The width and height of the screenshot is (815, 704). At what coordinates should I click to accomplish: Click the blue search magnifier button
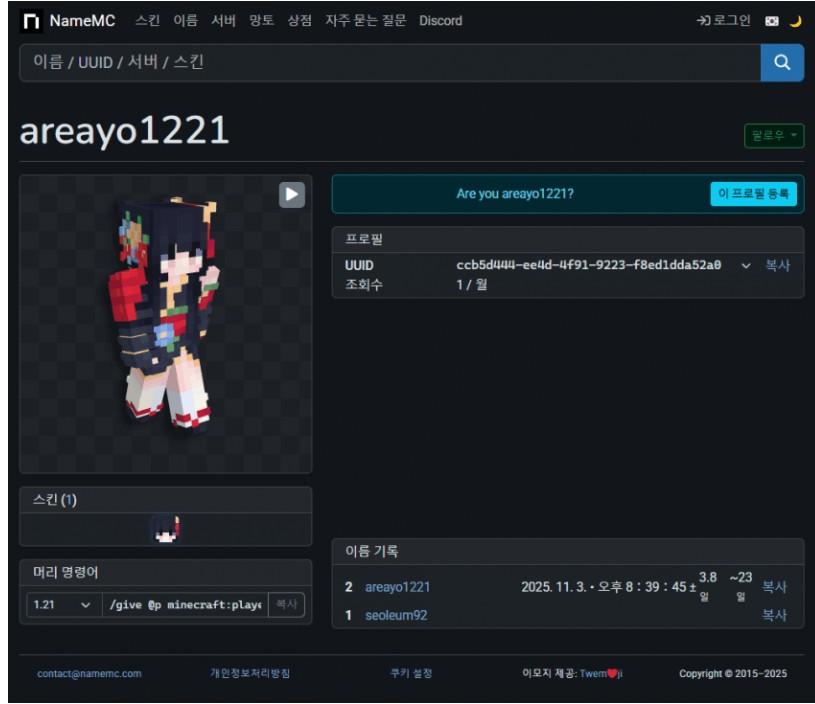click(x=782, y=62)
